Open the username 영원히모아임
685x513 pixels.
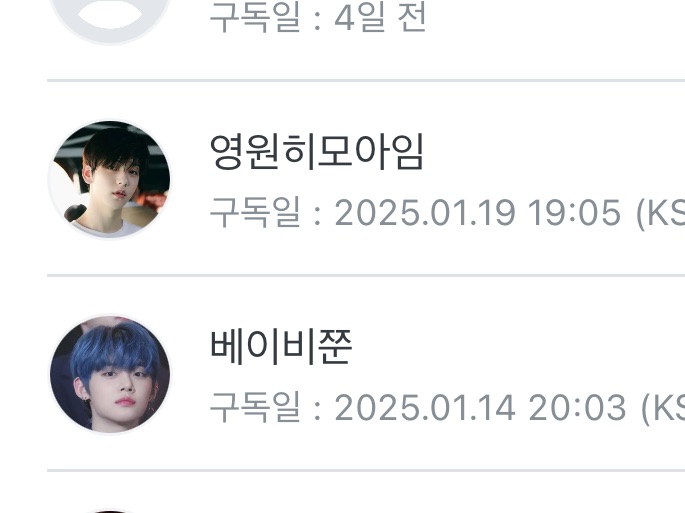tap(317, 152)
